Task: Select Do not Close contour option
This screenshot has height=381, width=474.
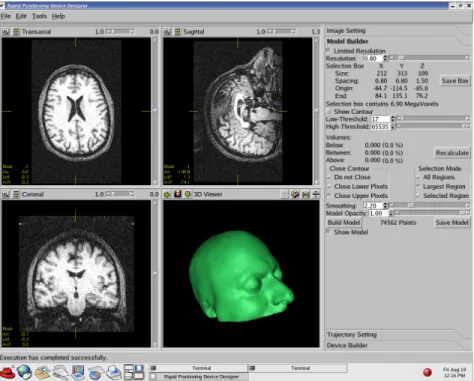Action: [329, 177]
